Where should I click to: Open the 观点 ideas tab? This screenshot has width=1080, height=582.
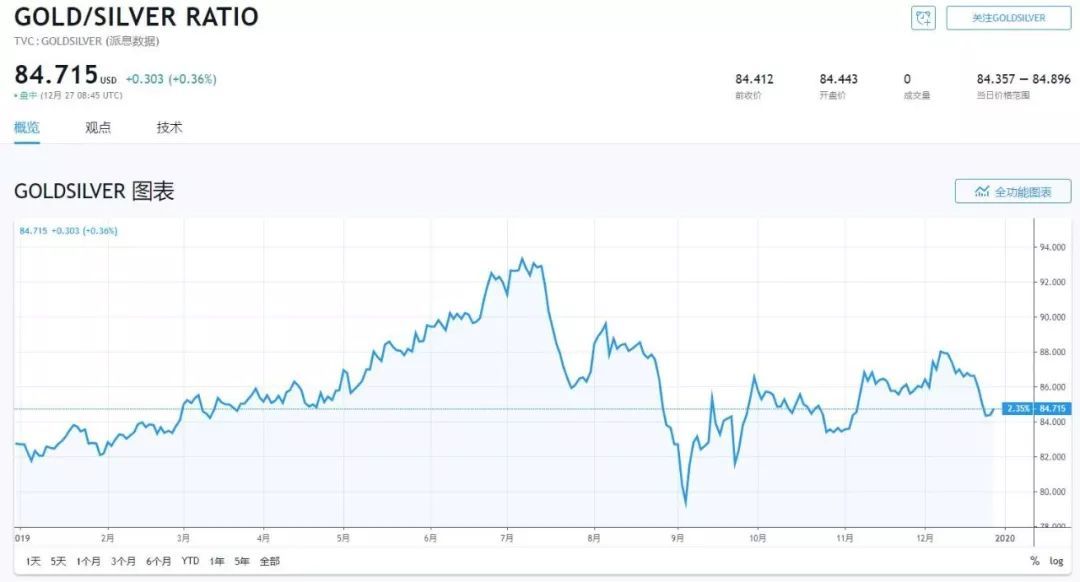[98, 128]
